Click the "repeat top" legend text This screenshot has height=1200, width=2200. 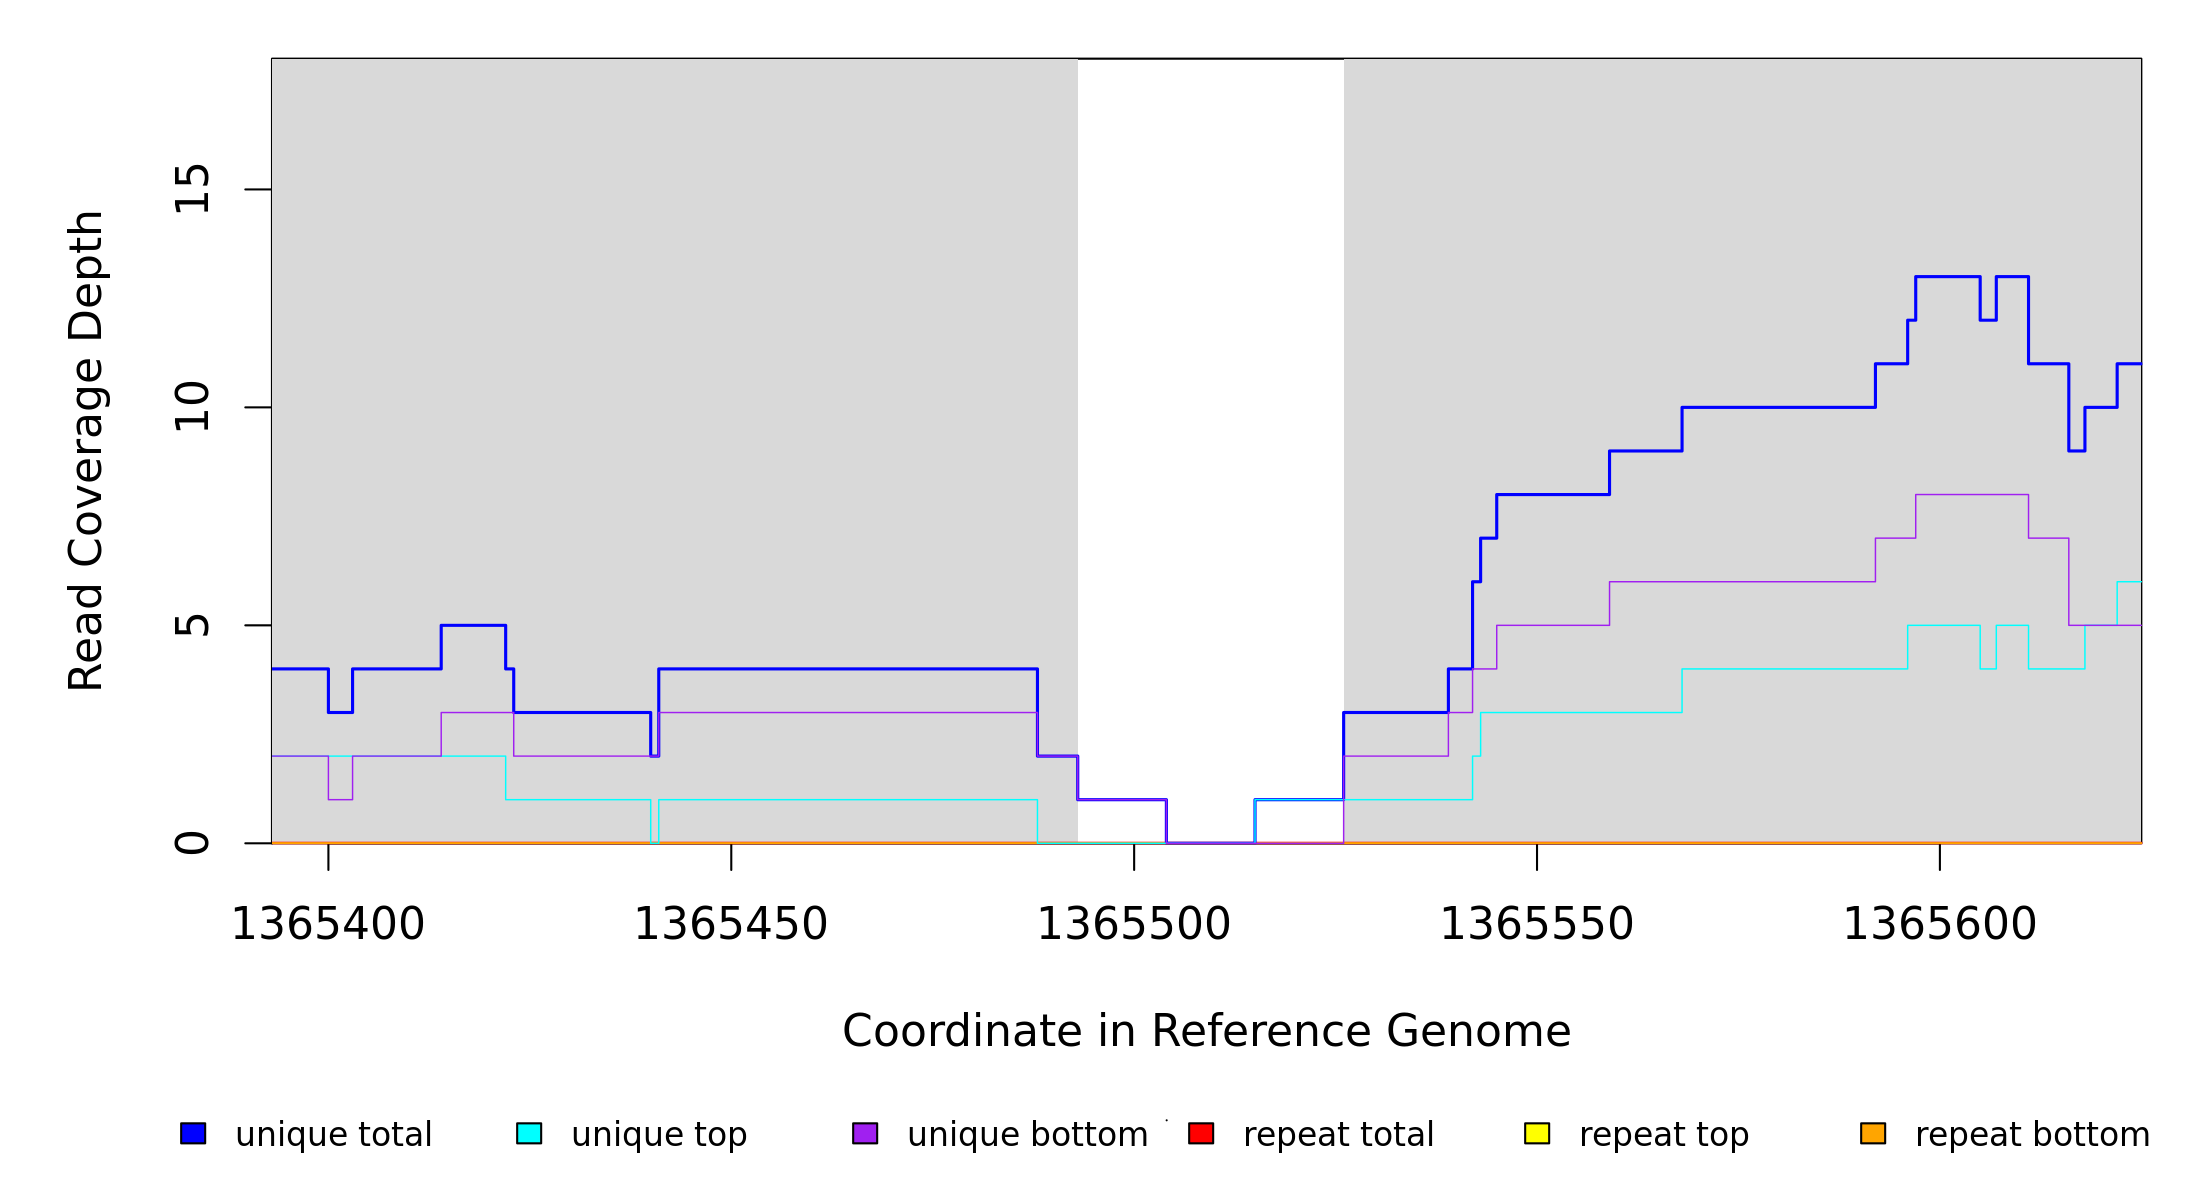[1664, 1135]
